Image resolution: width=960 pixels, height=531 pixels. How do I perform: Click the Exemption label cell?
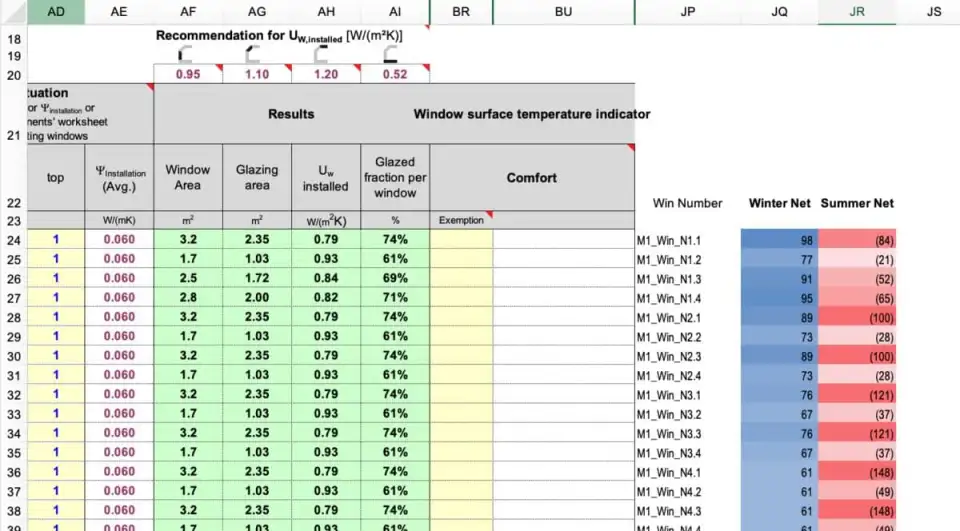coord(461,220)
